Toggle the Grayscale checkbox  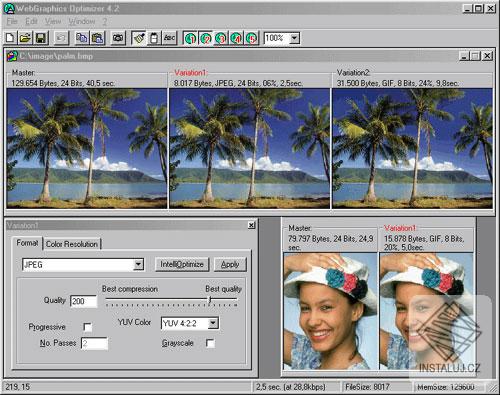pyautogui.click(x=210, y=343)
